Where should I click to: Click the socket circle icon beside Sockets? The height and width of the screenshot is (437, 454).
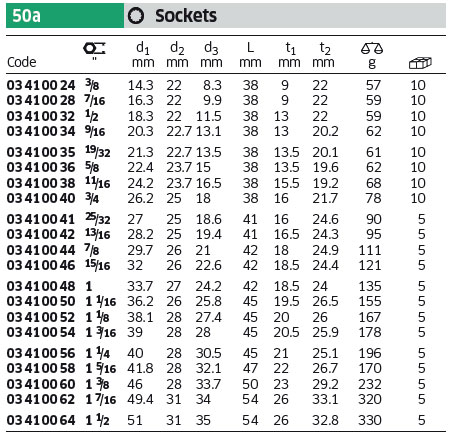click(136, 16)
